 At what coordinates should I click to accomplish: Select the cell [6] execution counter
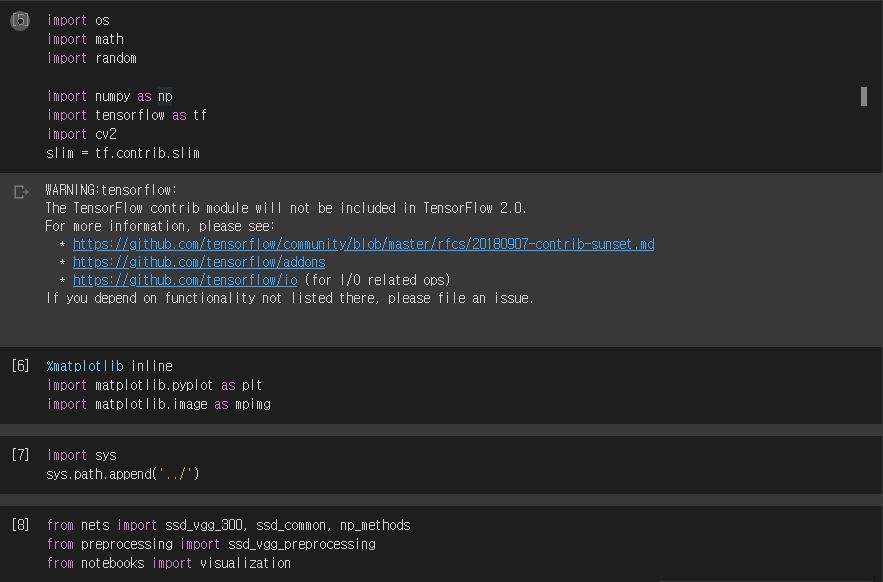(x=20, y=366)
